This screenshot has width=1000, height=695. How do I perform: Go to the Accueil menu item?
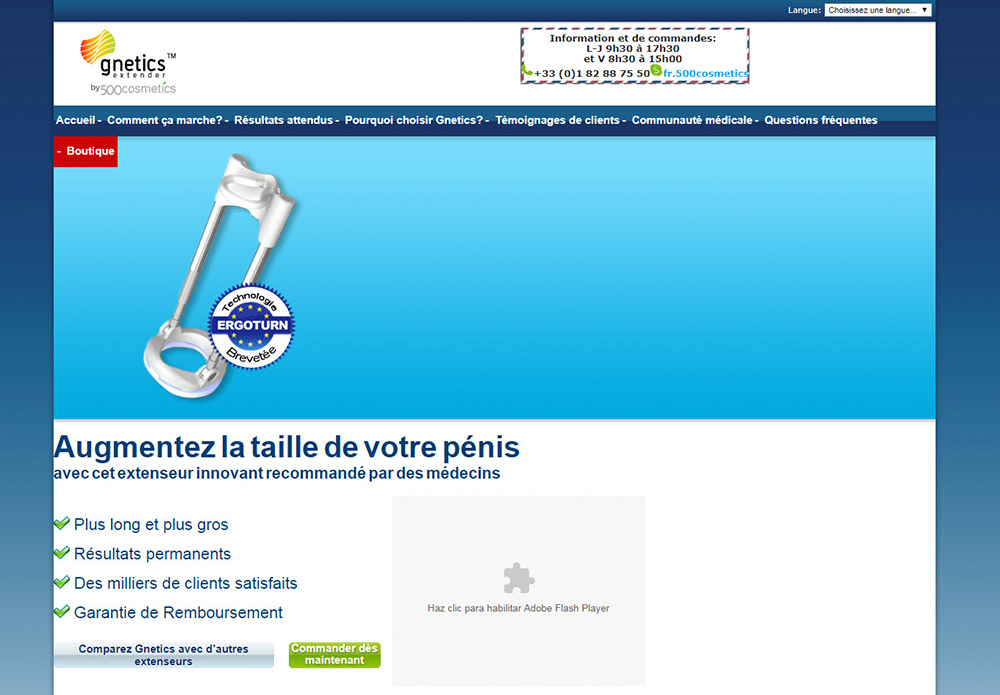[x=76, y=120]
